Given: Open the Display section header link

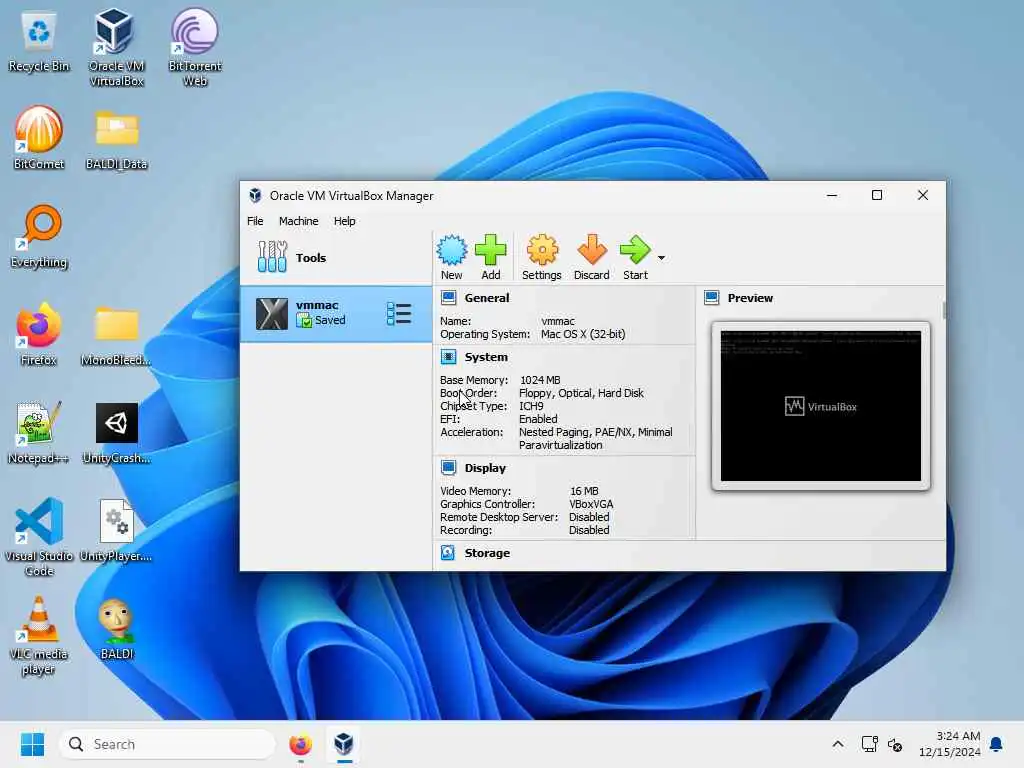Looking at the screenshot, I should pyautogui.click(x=485, y=468).
